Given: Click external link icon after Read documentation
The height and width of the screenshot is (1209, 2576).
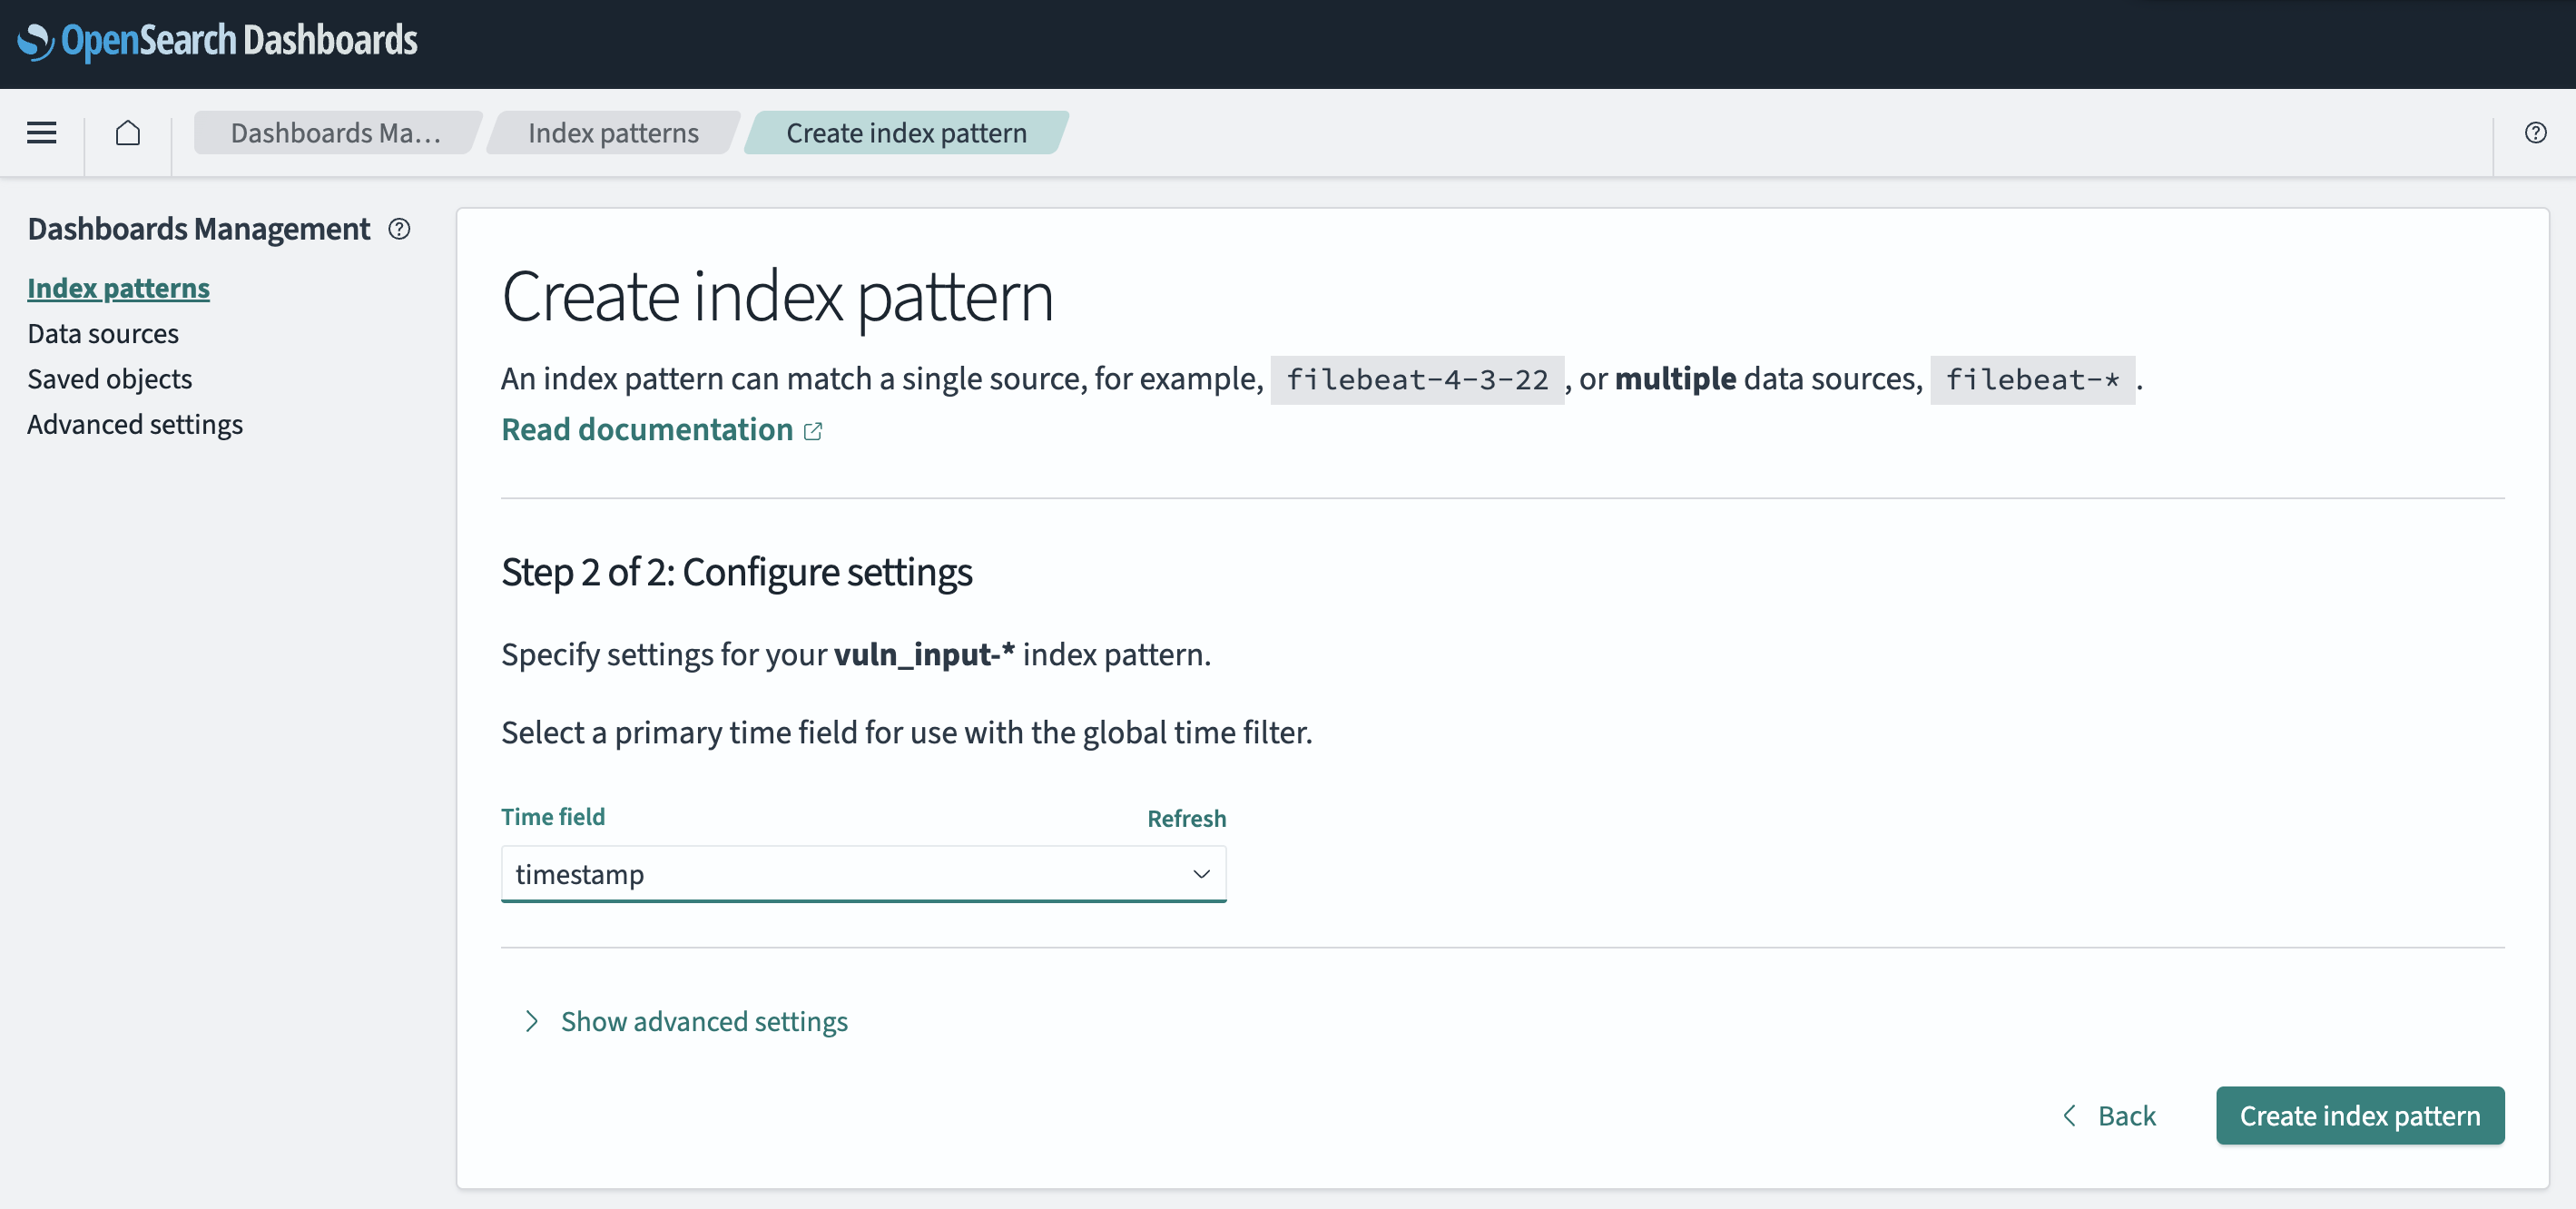Looking at the screenshot, I should (x=813, y=431).
